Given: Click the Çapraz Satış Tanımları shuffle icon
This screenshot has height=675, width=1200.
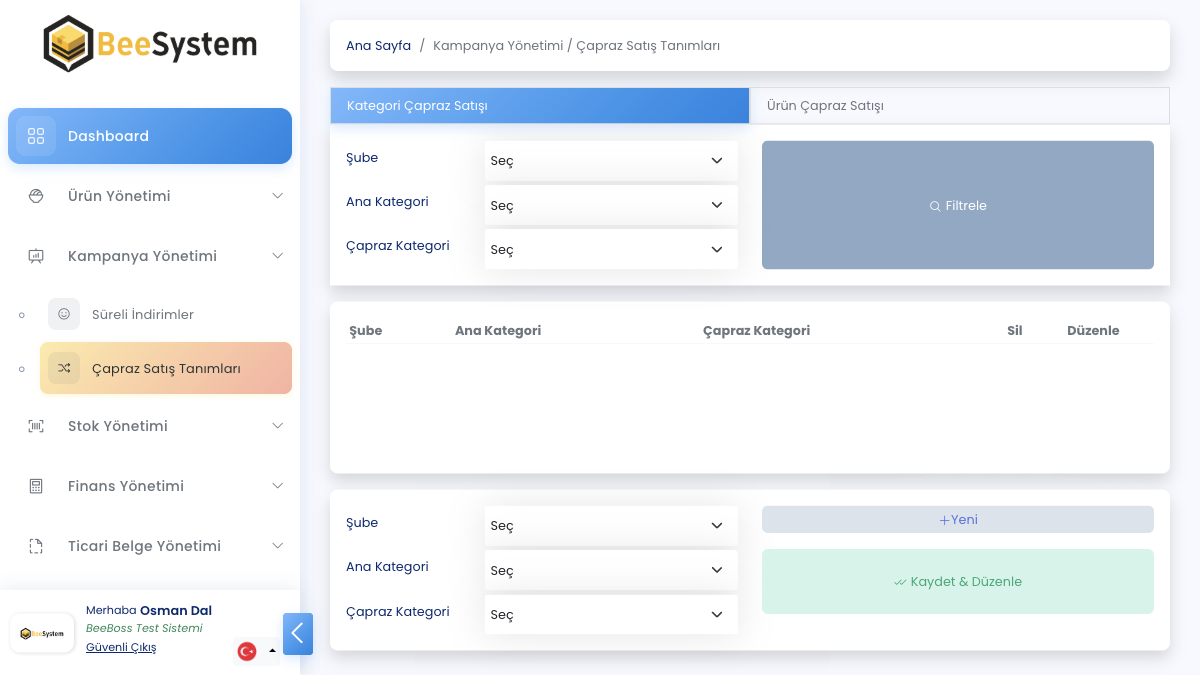Looking at the screenshot, I should point(64,368).
